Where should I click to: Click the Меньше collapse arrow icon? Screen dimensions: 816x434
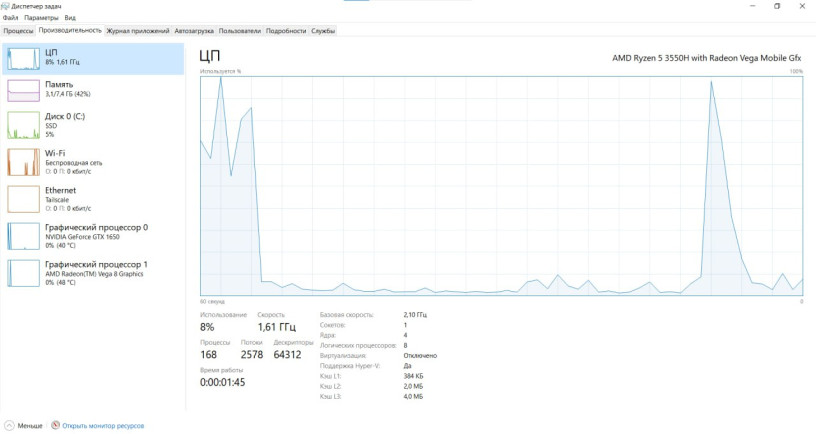(x=9, y=426)
